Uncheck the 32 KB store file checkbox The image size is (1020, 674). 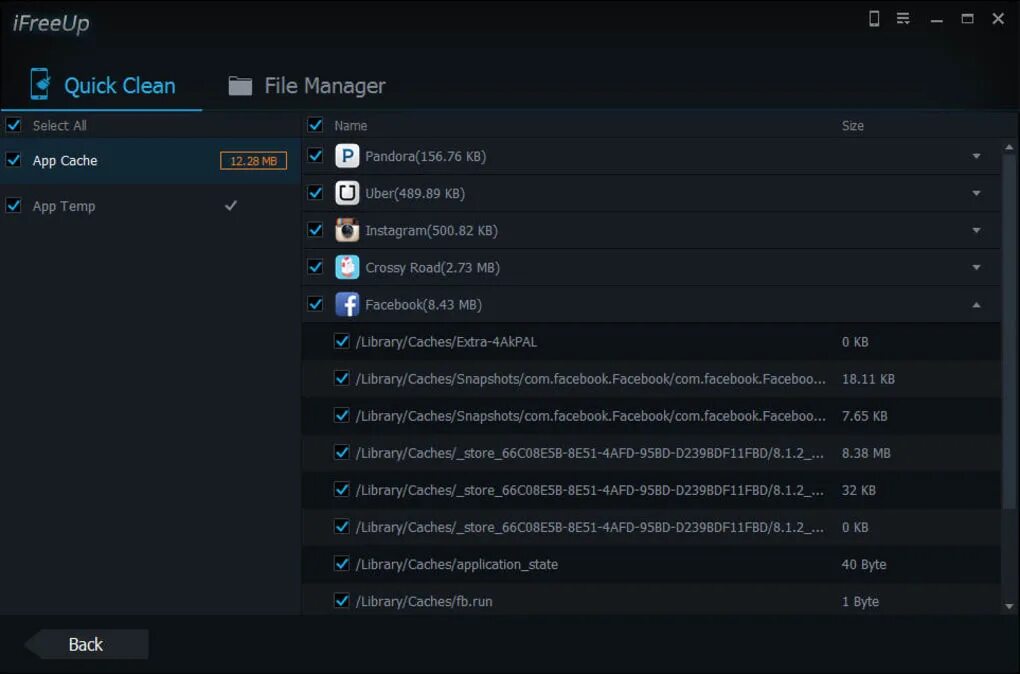(x=342, y=490)
